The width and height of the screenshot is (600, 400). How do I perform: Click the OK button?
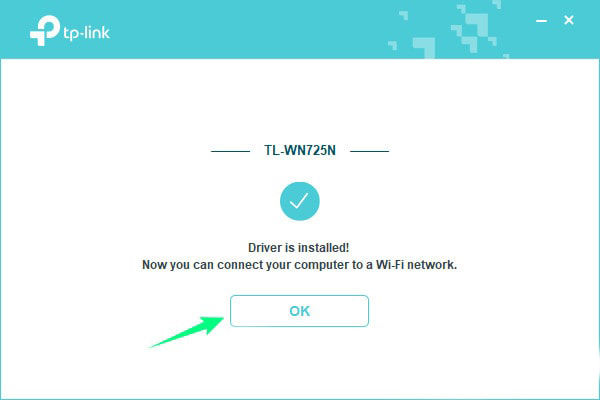click(299, 311)
